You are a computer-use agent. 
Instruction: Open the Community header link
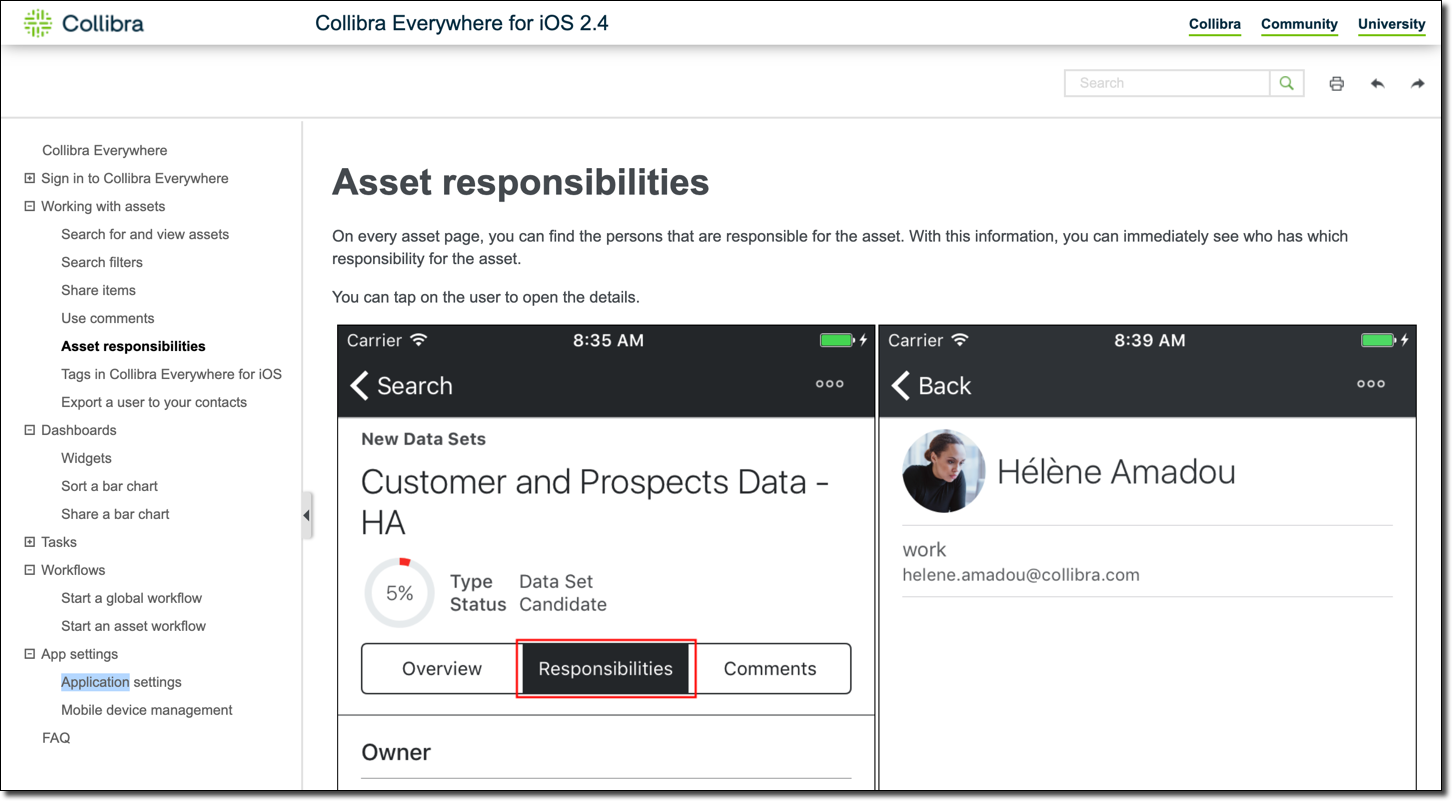1299,24
